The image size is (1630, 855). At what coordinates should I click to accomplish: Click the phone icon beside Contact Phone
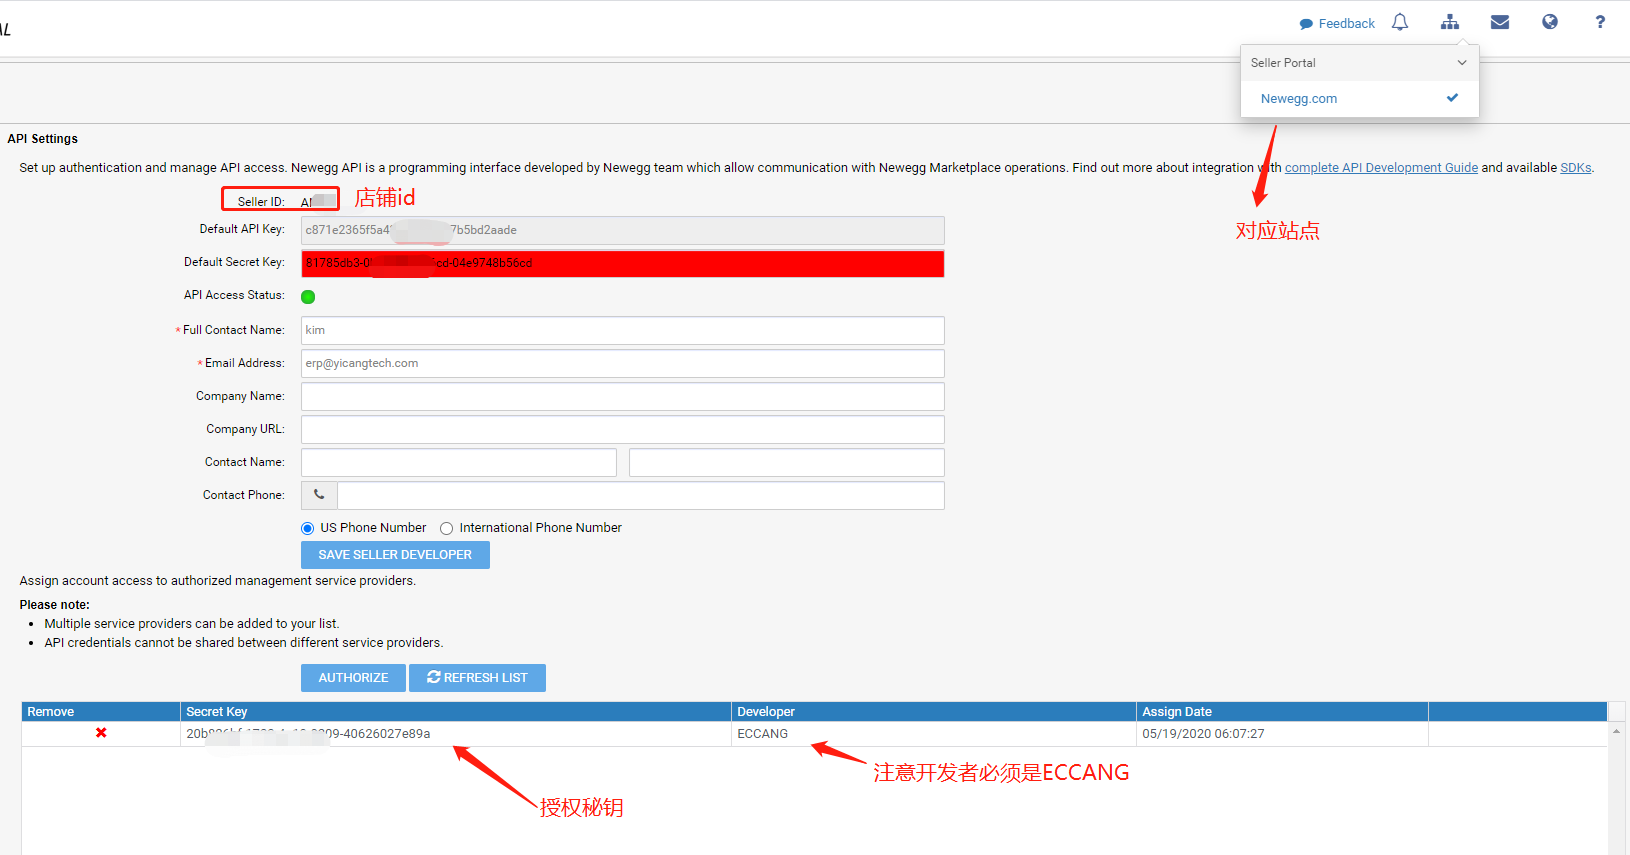[319, 495]
